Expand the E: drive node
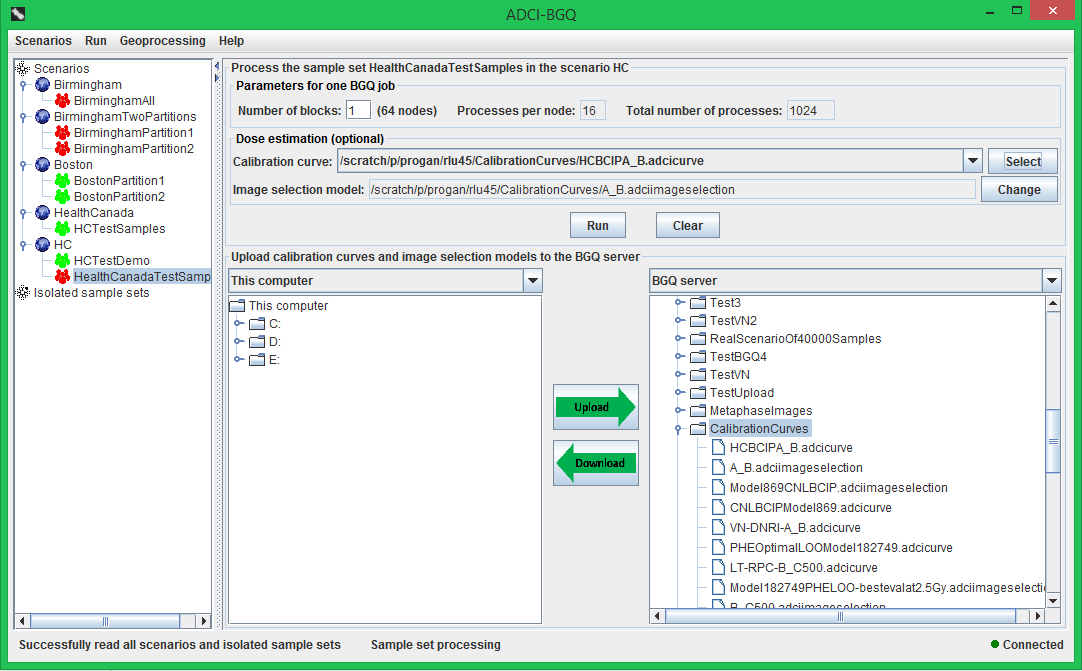Image resolution: width=1082 pixels, height=671 pixels. tap(238, 360)
